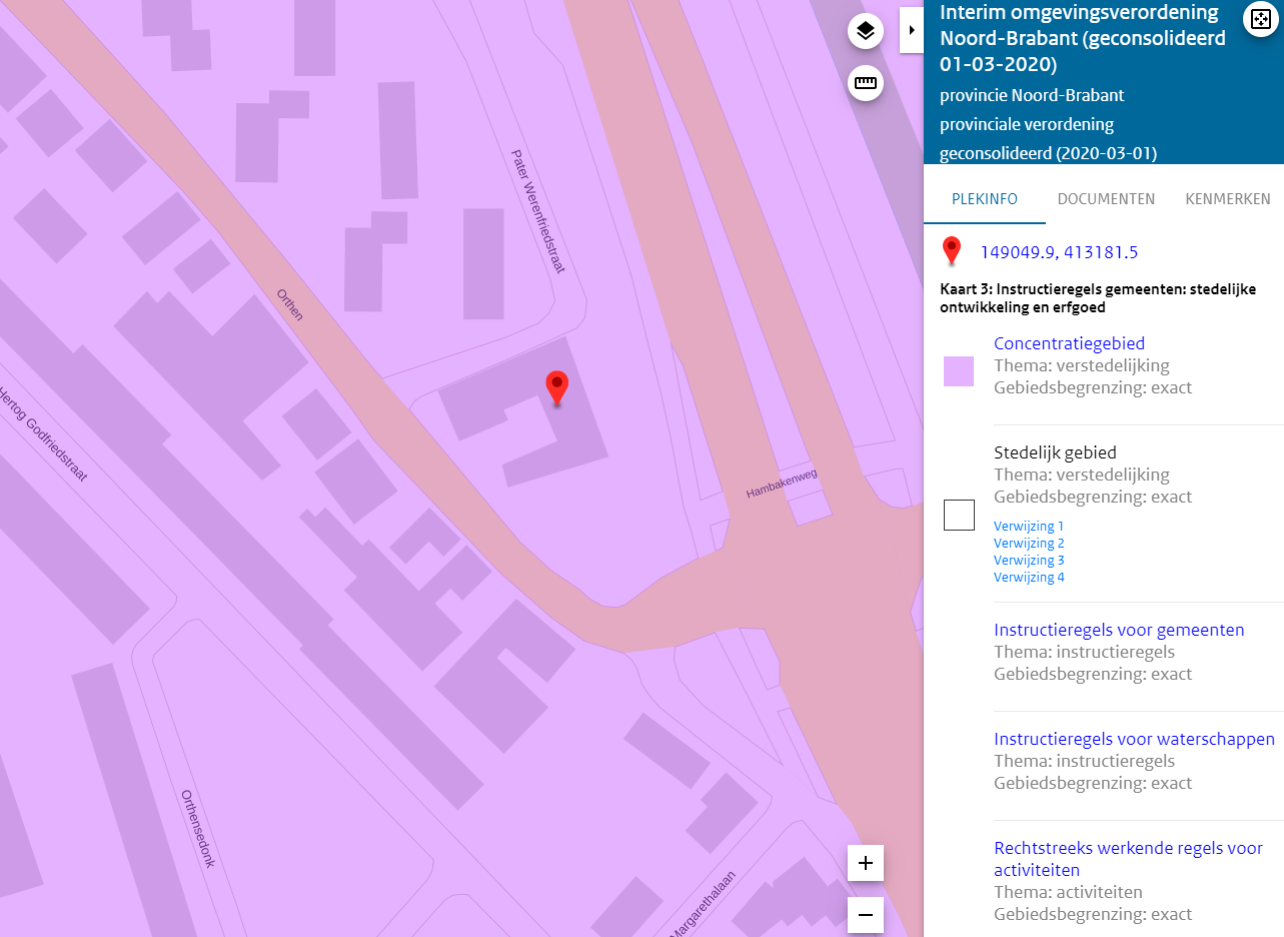Viewport: 1284px width, 937px height.
Task: Click the Hambakenweg street label on map
Action: (x=782, y=484)
